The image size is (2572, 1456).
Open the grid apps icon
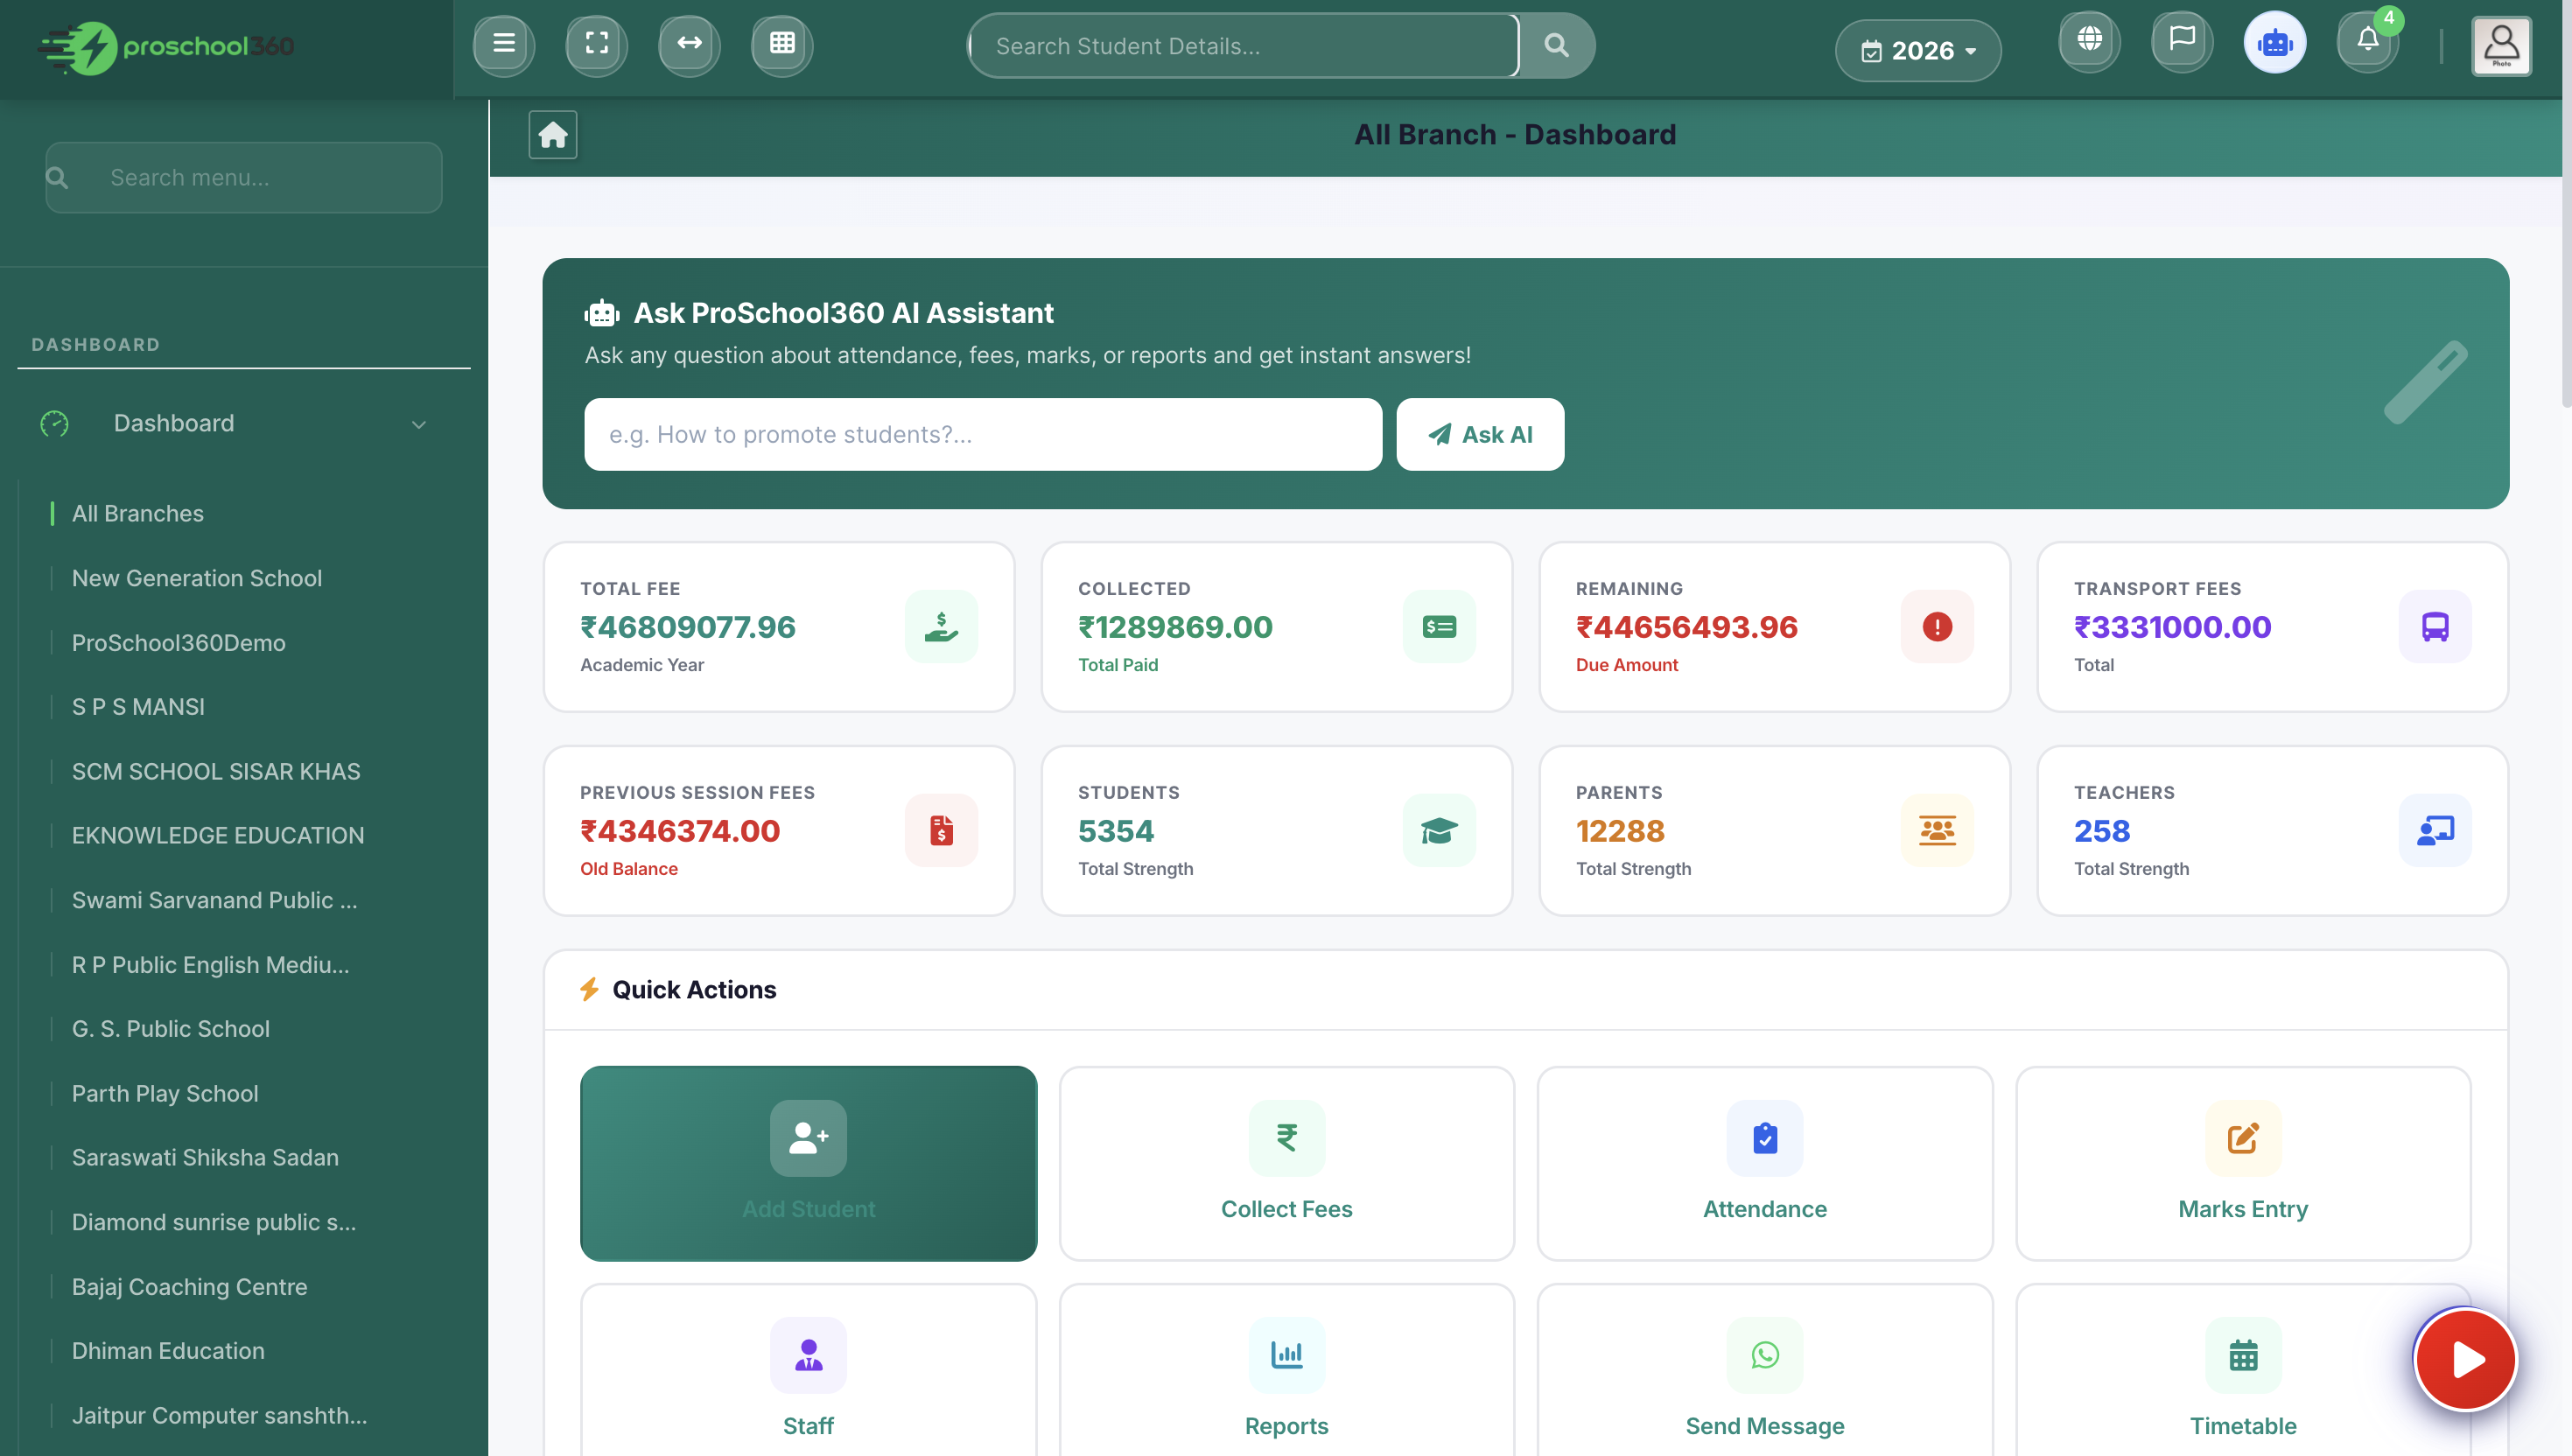(782, 44)
